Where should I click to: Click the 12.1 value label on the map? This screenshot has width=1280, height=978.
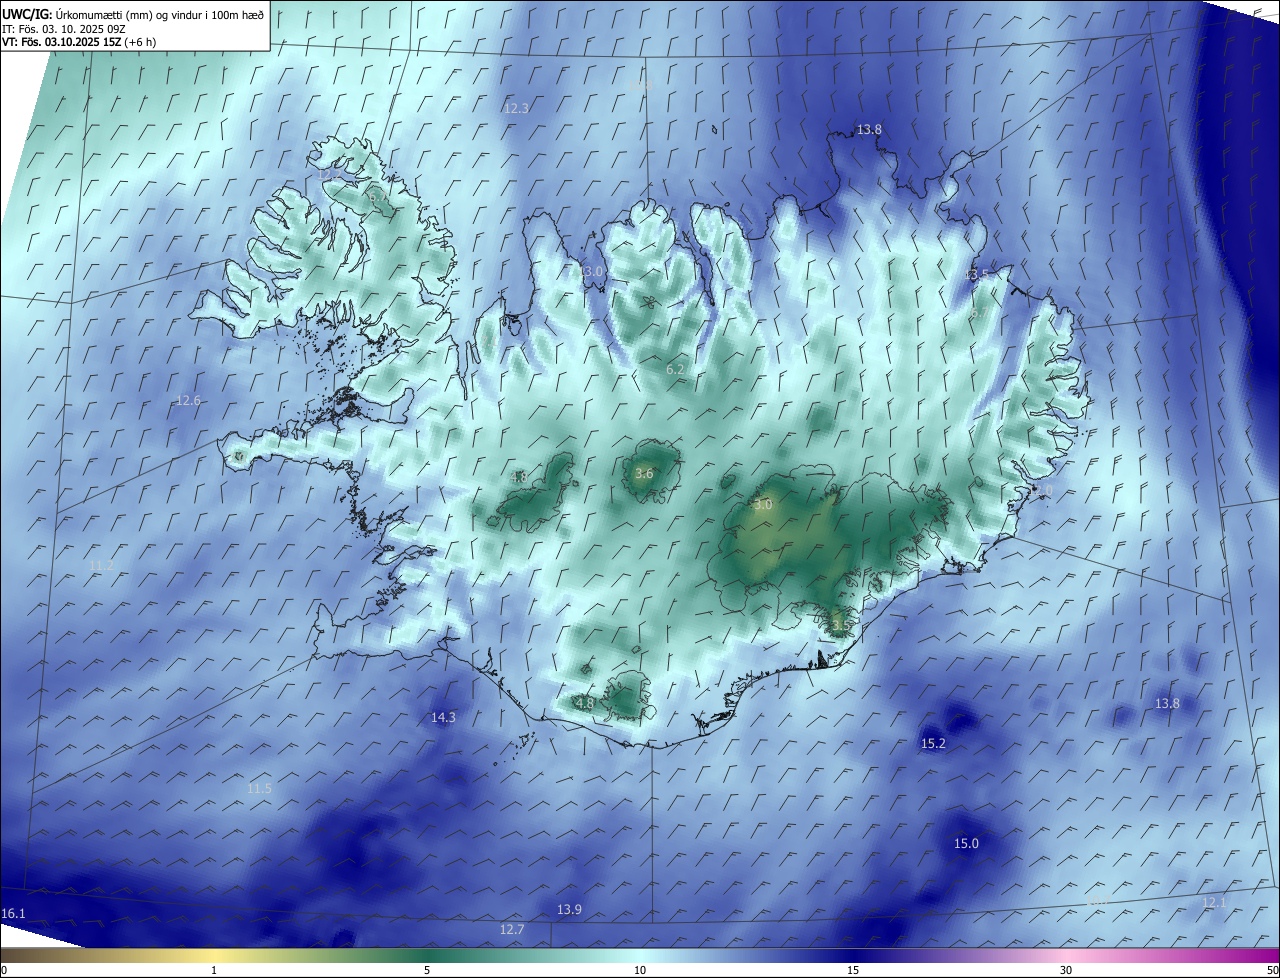pyautogui.click(x=1213, y=902)
